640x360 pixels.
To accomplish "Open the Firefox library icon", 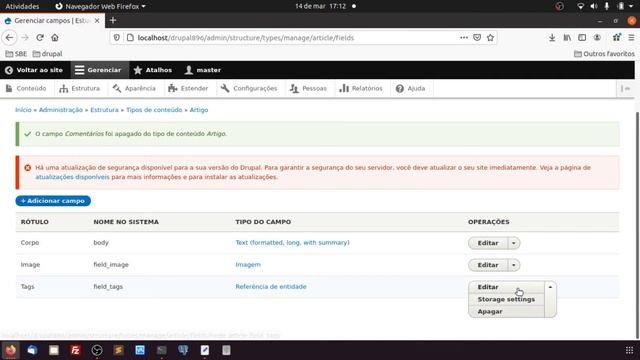I will 567,38.
